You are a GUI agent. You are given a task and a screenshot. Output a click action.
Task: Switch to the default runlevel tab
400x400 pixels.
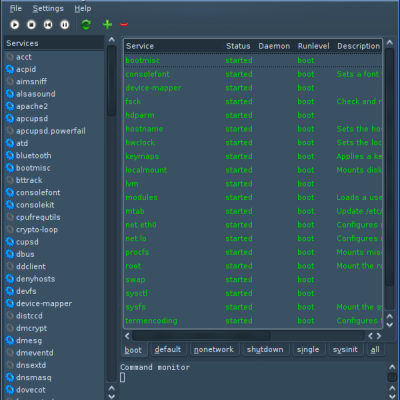168,350
